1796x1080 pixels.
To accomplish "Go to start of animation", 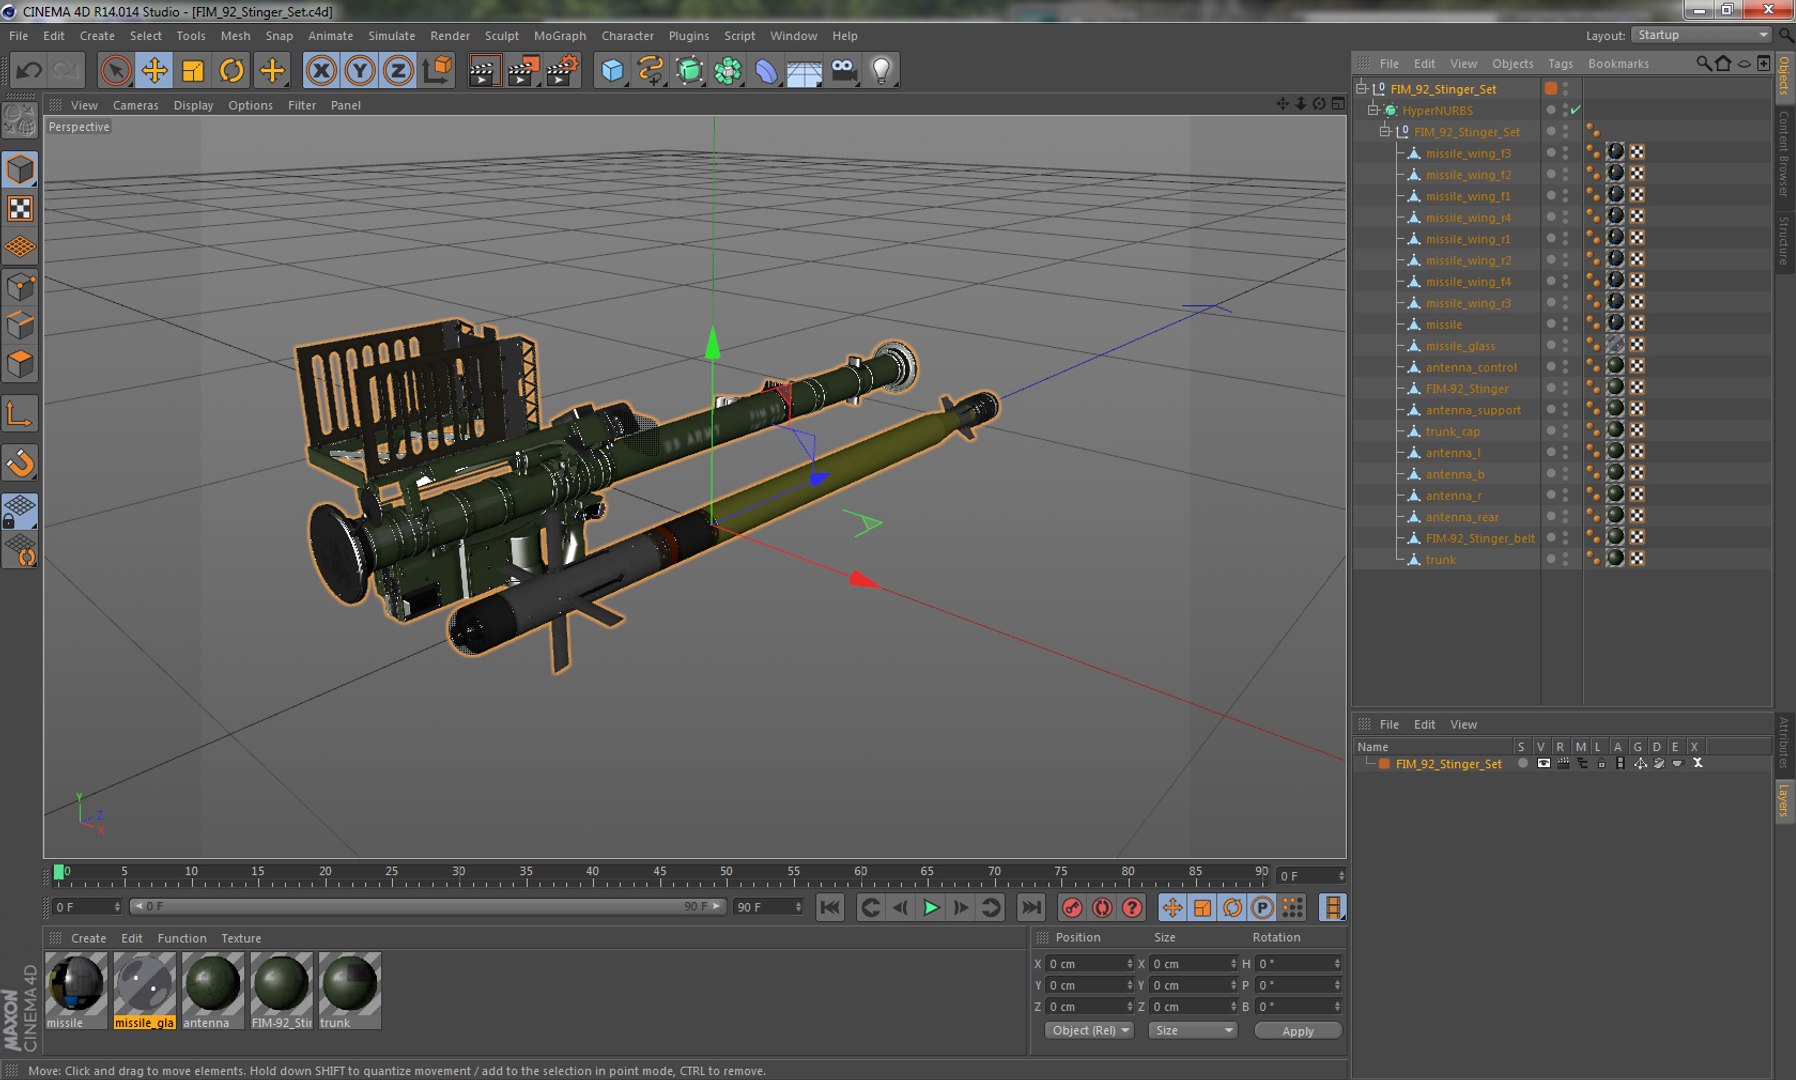I will pyautogui.click(x=830, y=907).
